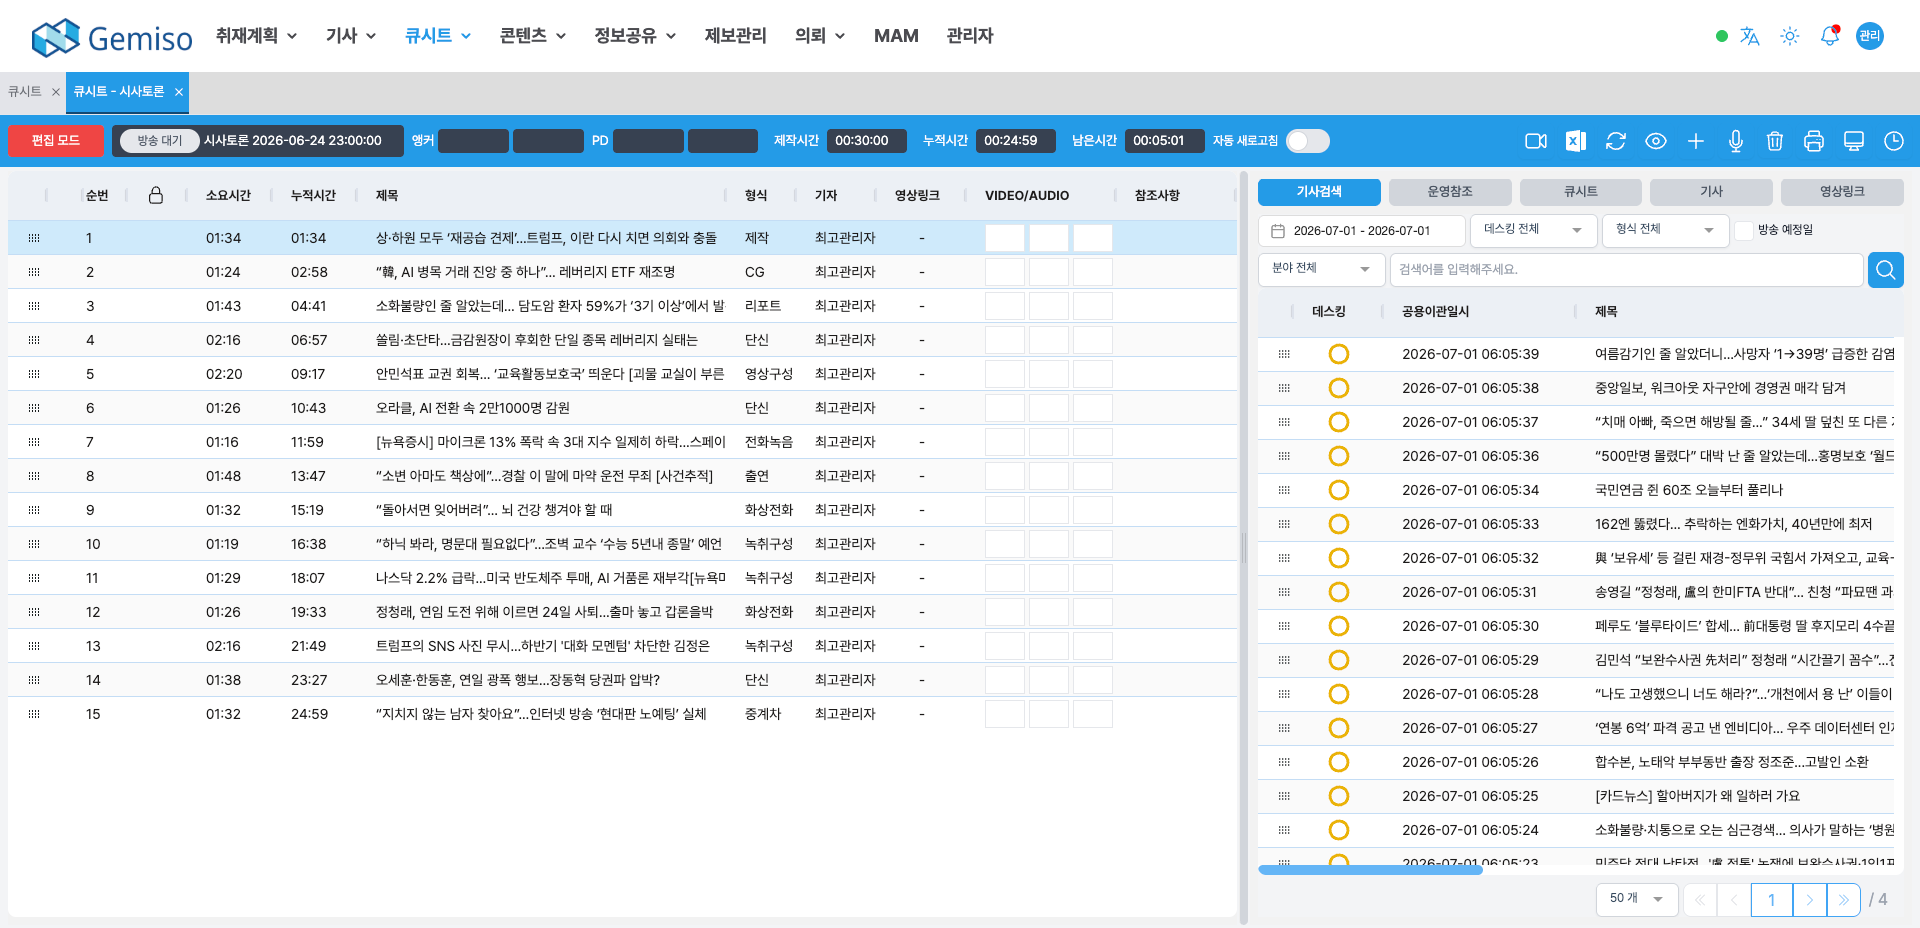This screenshot has width=1920, height=928.
Task: Check the 방송 예정일 checkbox
Action: tap(1744, 231)
